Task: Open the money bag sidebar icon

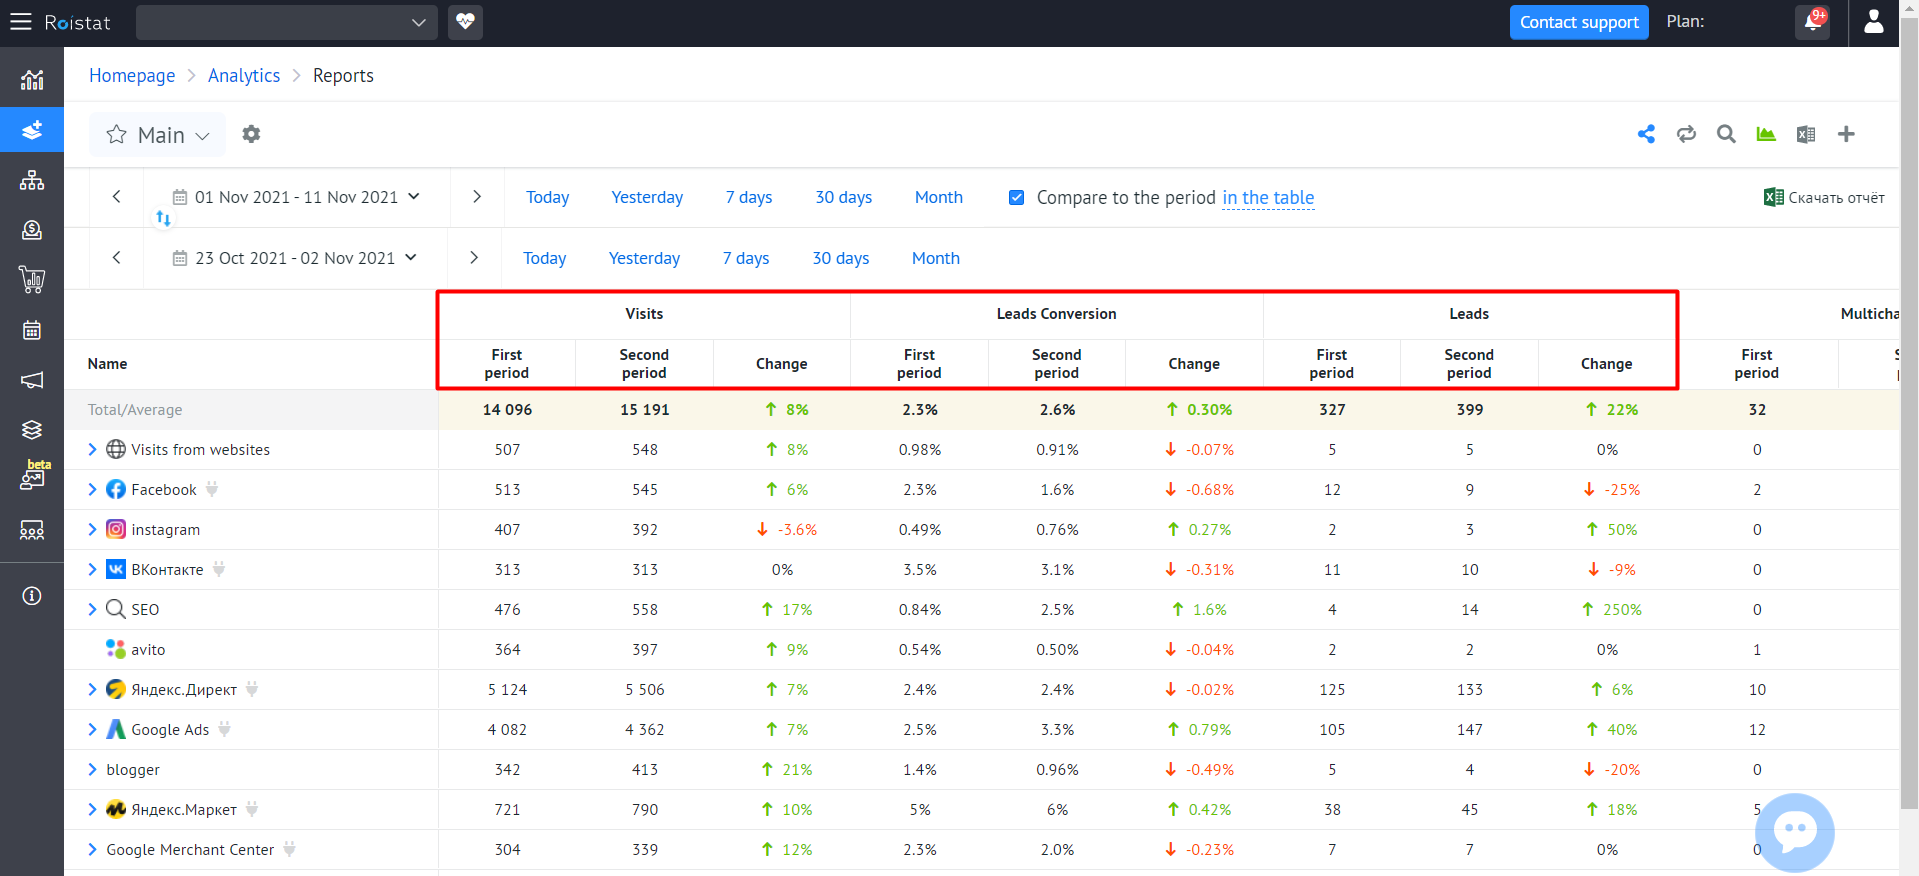Action: pyautogui.click(x=32, y=230)
